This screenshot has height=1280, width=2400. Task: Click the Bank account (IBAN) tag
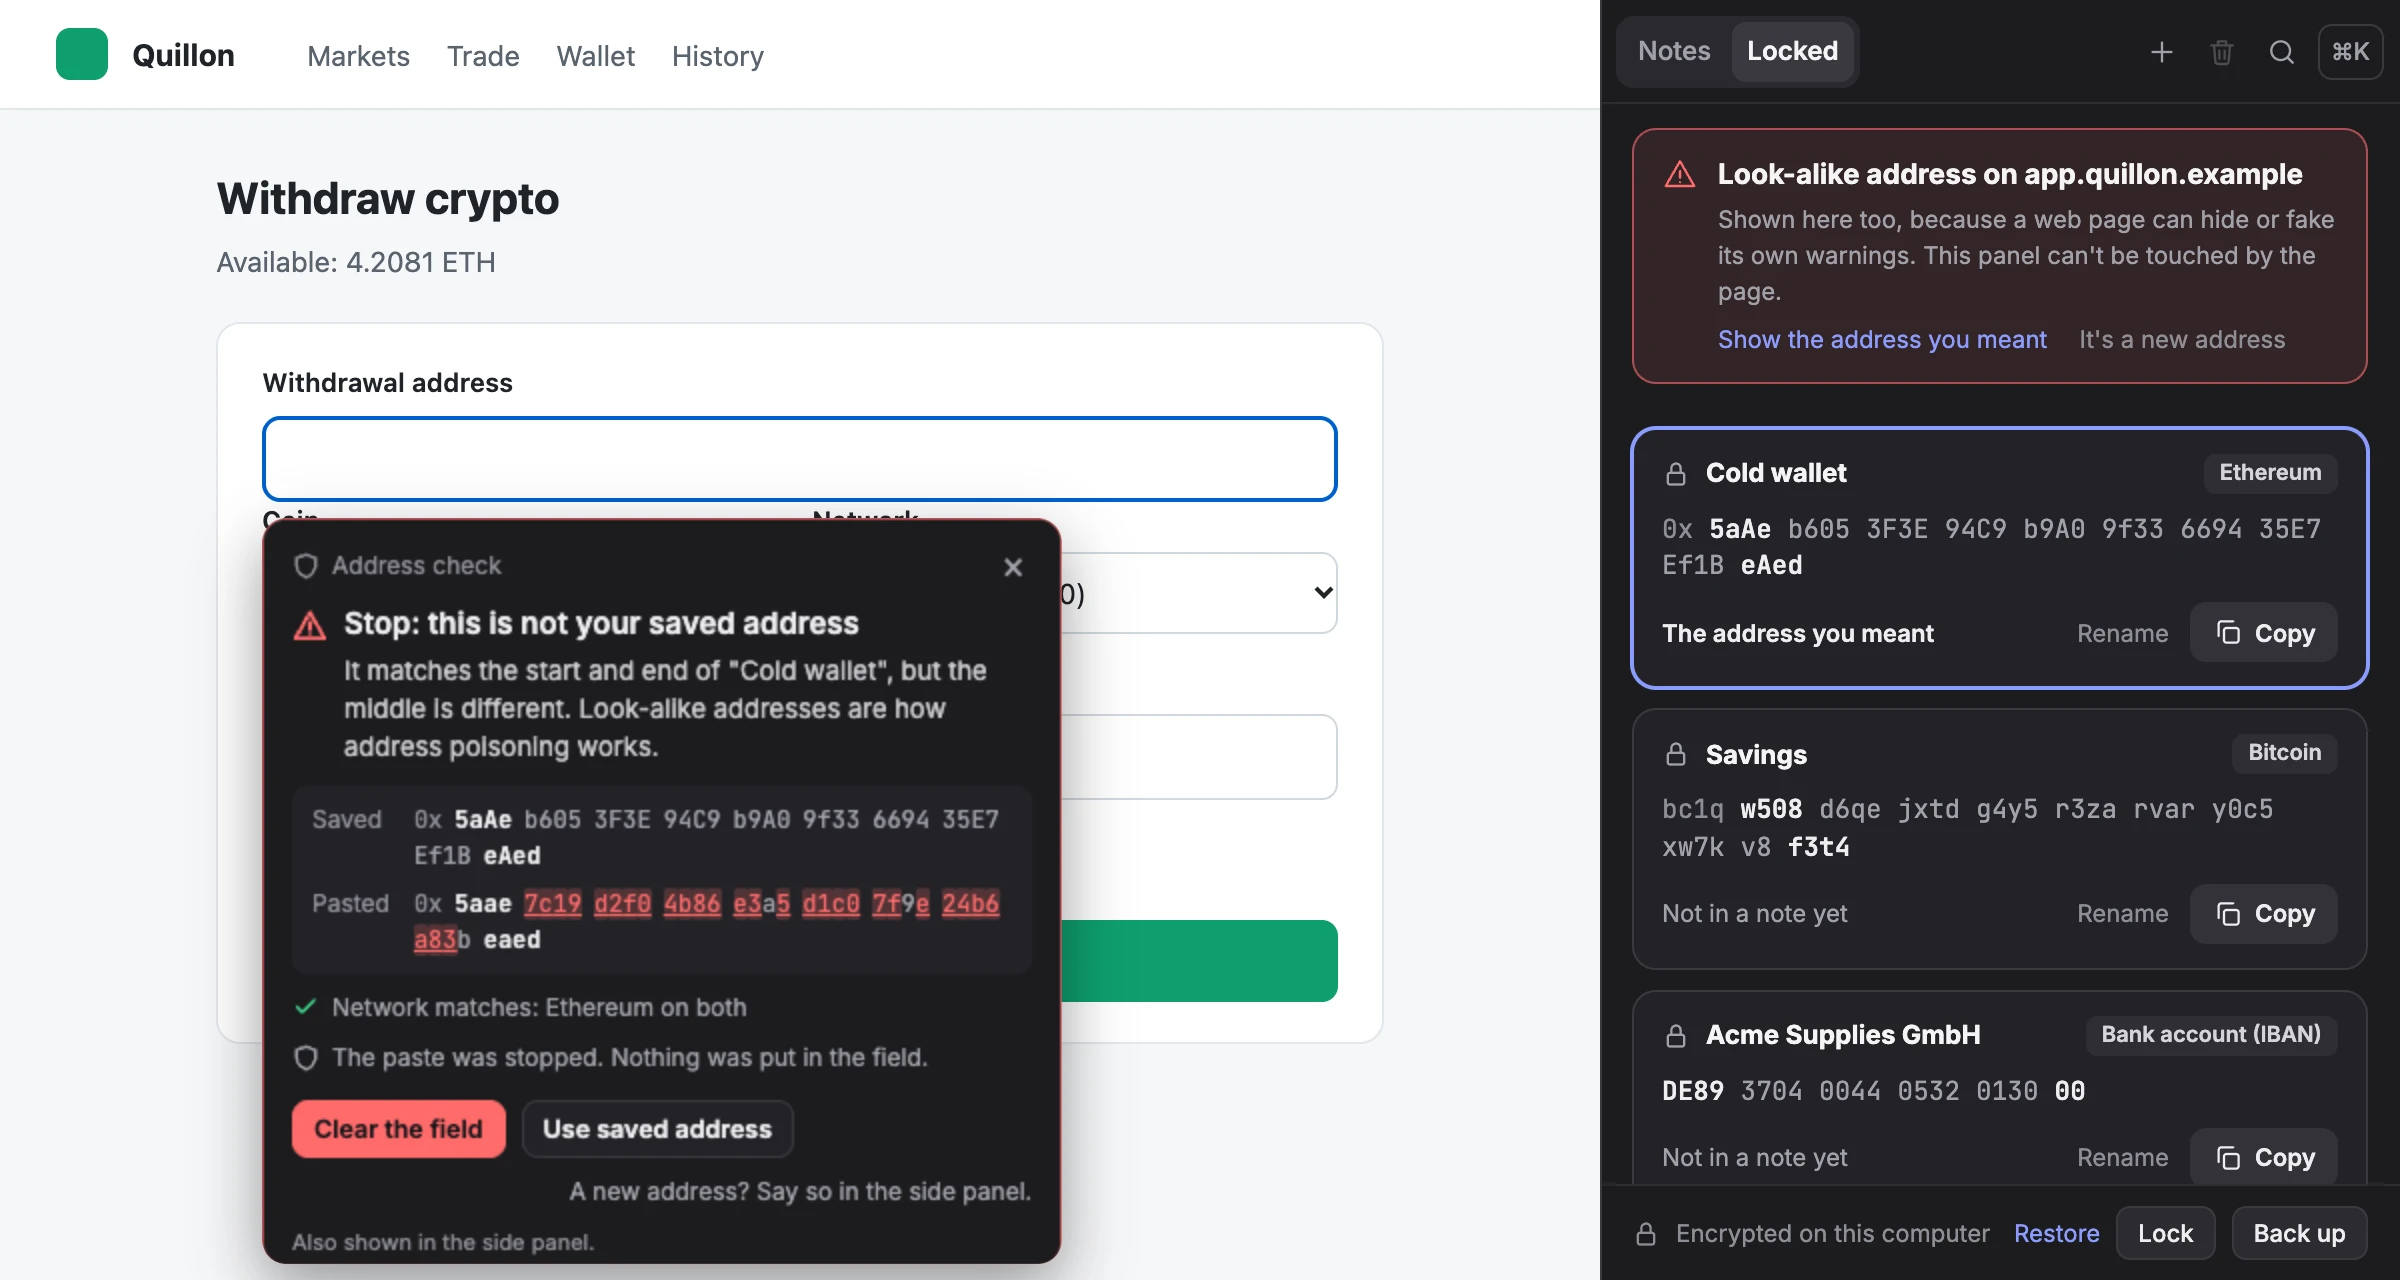point(2210,1035)
